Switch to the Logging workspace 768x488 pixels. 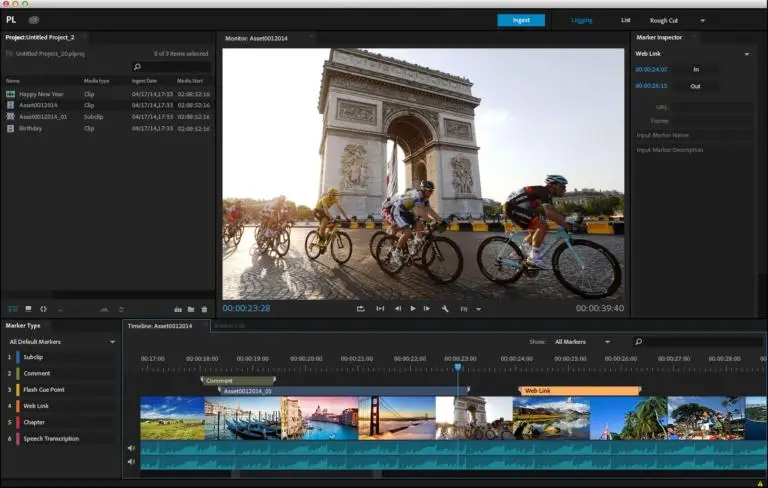[581, 20]
